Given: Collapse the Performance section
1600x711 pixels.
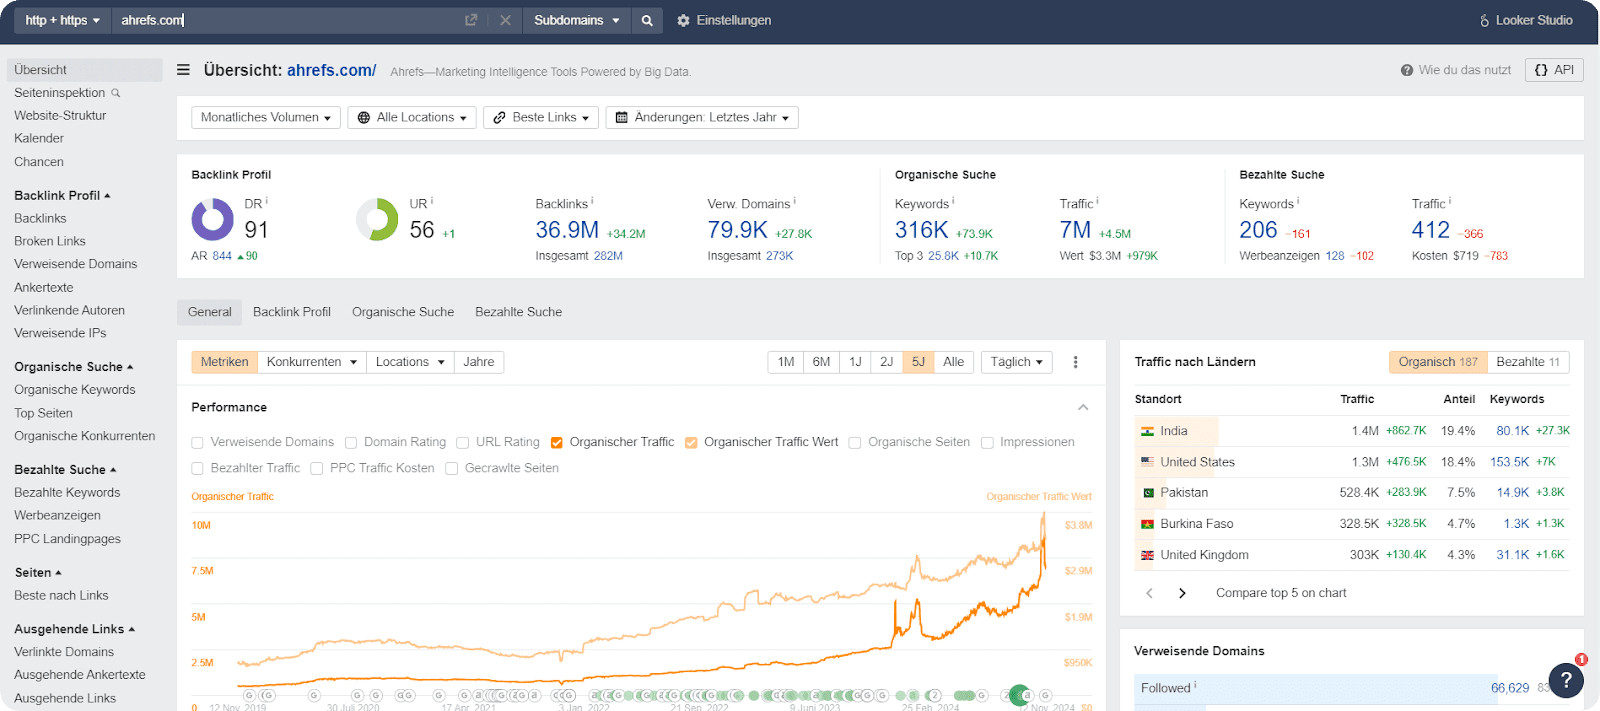Looking at the screenshot, I should tap(1083, 407).
